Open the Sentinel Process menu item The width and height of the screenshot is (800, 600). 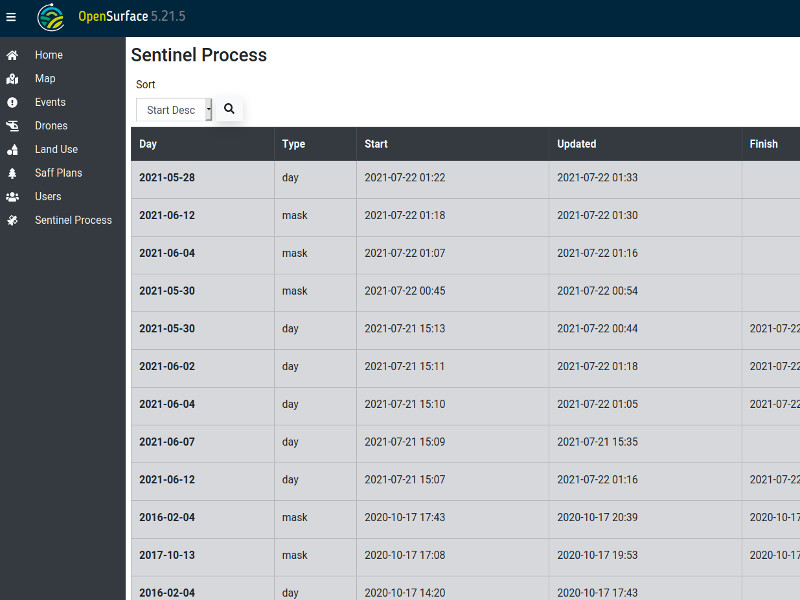pyautogui.click(x=73, y=220)
